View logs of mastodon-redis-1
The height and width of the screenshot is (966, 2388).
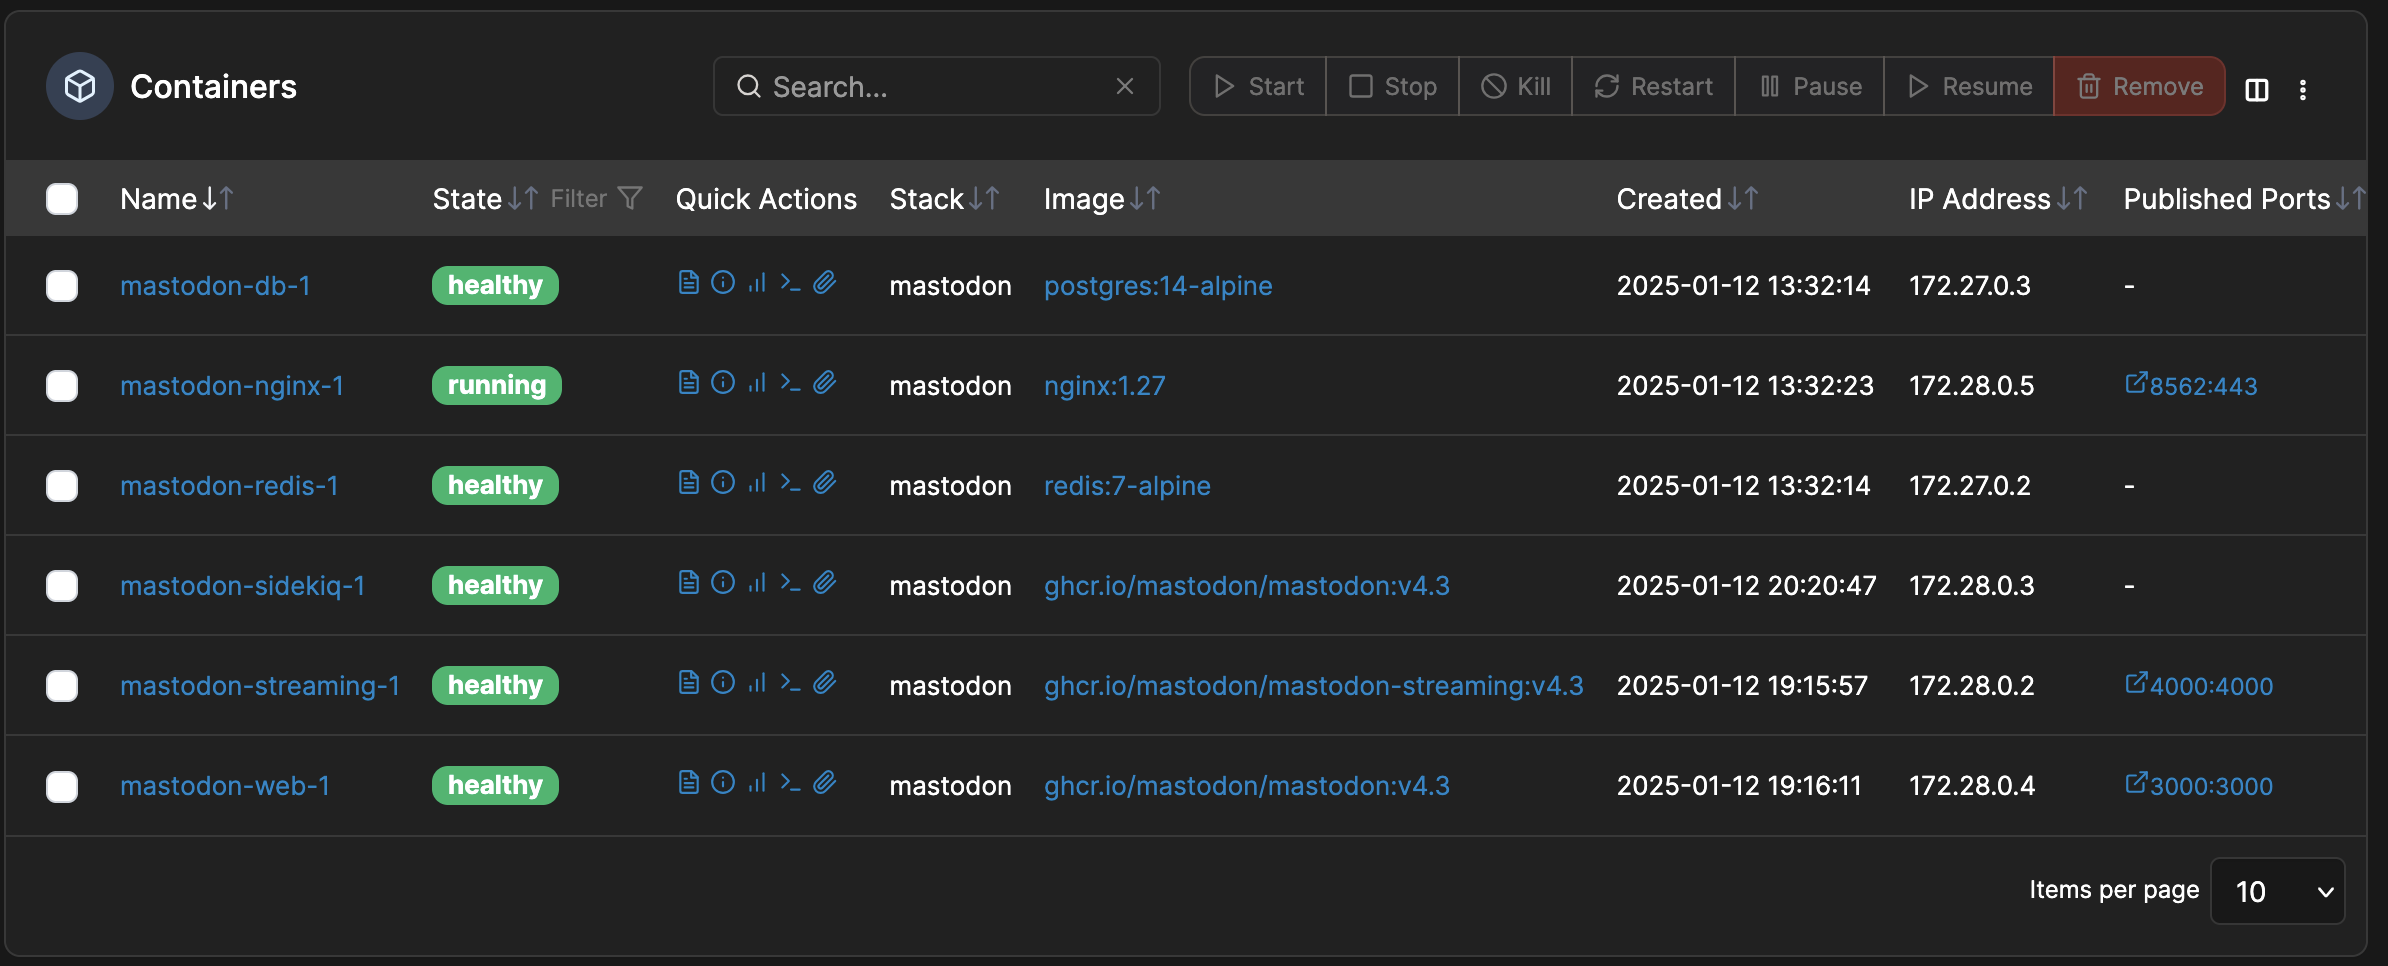click(688, 483)
